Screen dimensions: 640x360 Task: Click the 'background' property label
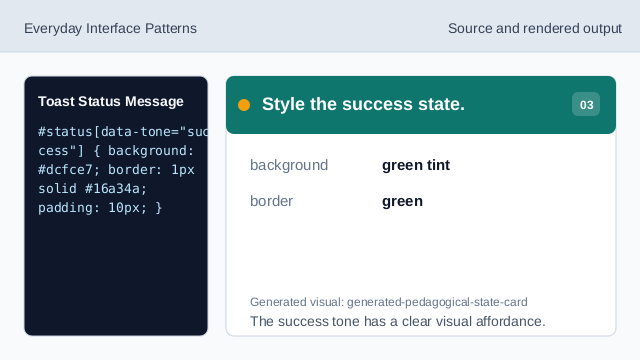click(x=289, y=165)
